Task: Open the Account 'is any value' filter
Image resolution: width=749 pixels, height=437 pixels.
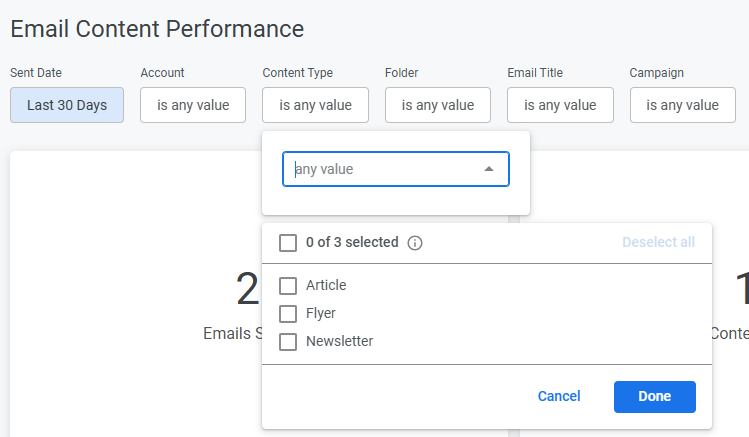Action: click(x=193, y=105)
